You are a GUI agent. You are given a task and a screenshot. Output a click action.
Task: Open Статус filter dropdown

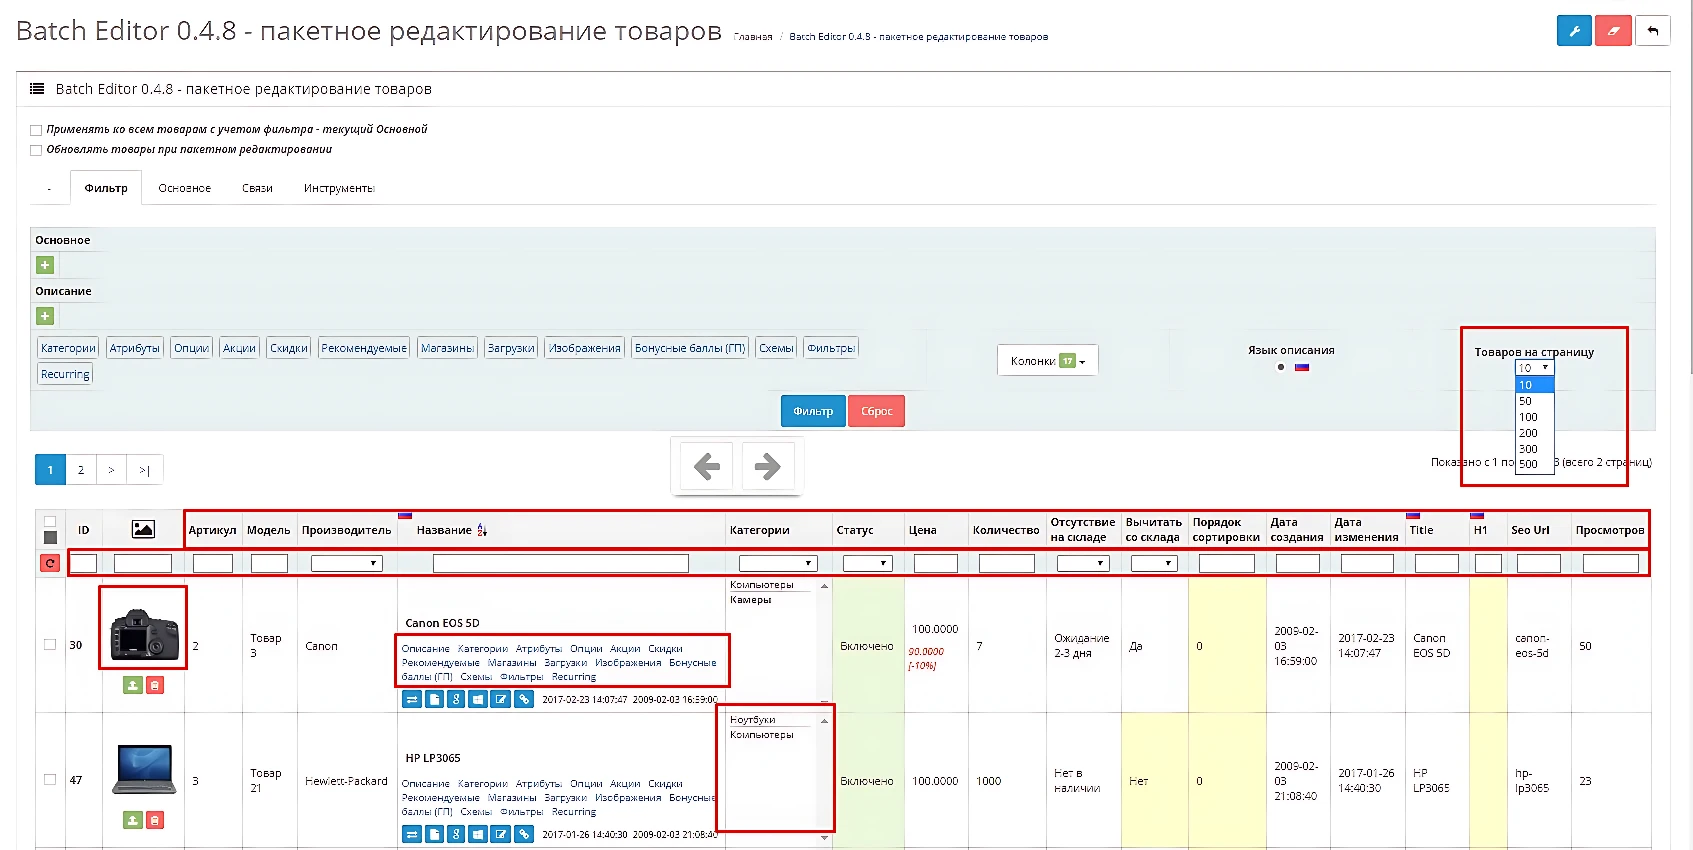[x=867, y=564]
